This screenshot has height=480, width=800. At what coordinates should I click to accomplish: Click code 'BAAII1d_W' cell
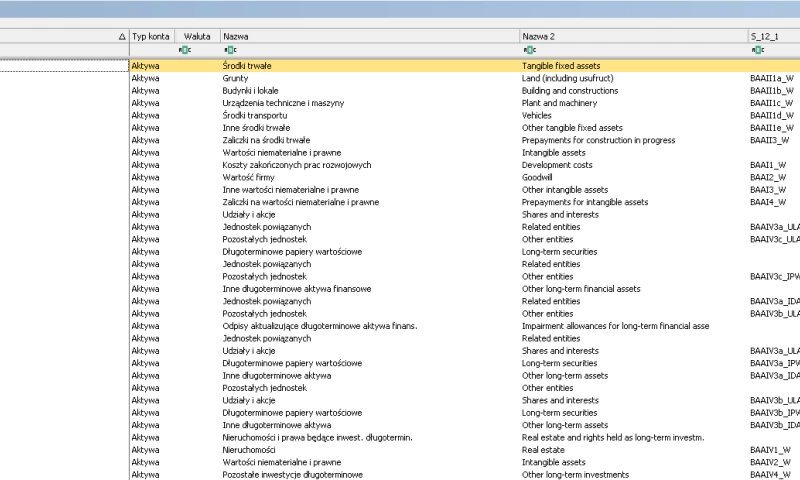point(772,115)
